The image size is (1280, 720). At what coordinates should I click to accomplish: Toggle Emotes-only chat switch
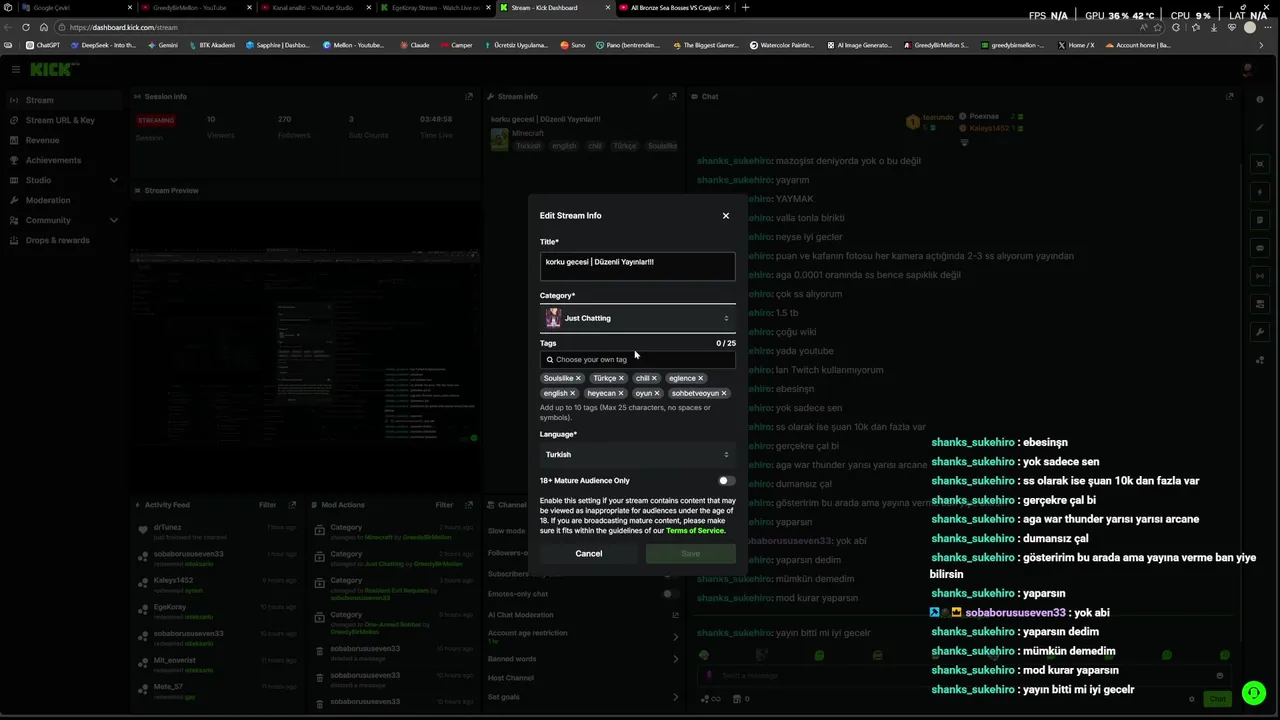coord(669,594)
